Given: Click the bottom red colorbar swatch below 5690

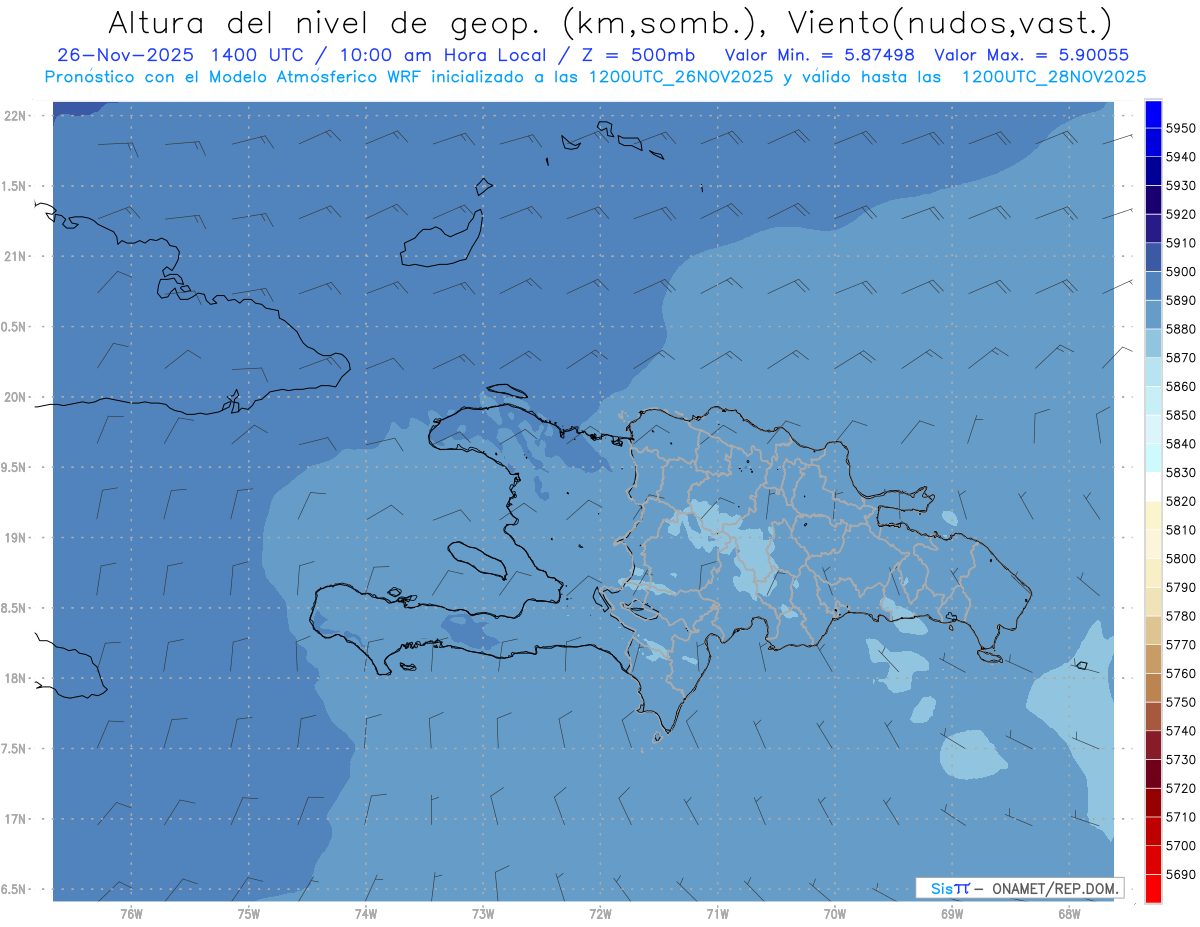Looking at the screenshot, I should point(1153,888).
